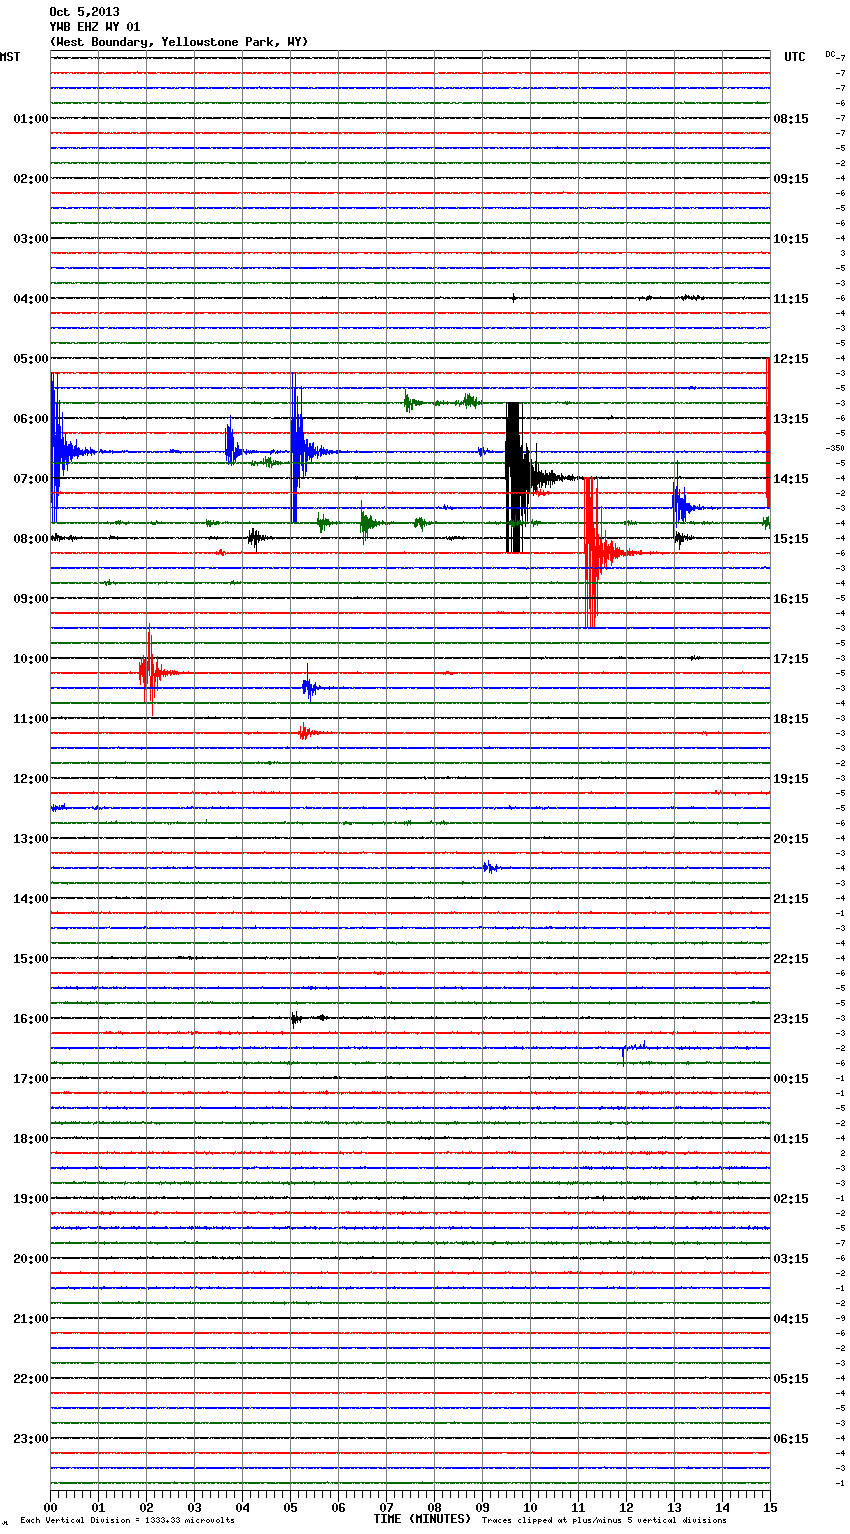Image resolution: width=850 pixels, height=1534 pixels.
Task: Click the '04:00' MST time label
Action: pos(31,299)
